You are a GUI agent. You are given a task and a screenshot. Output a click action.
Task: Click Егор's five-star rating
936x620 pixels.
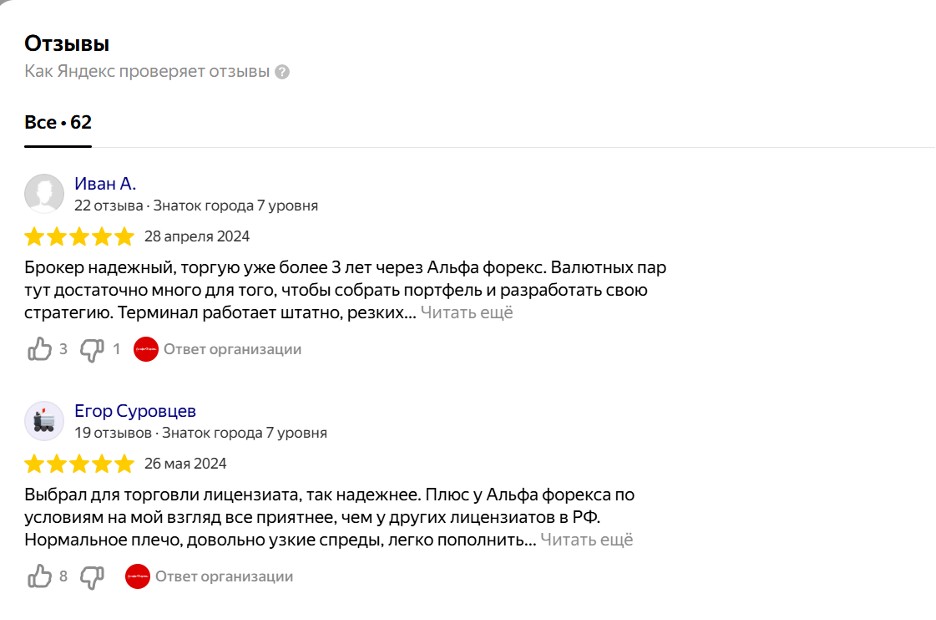click(79, 464)
